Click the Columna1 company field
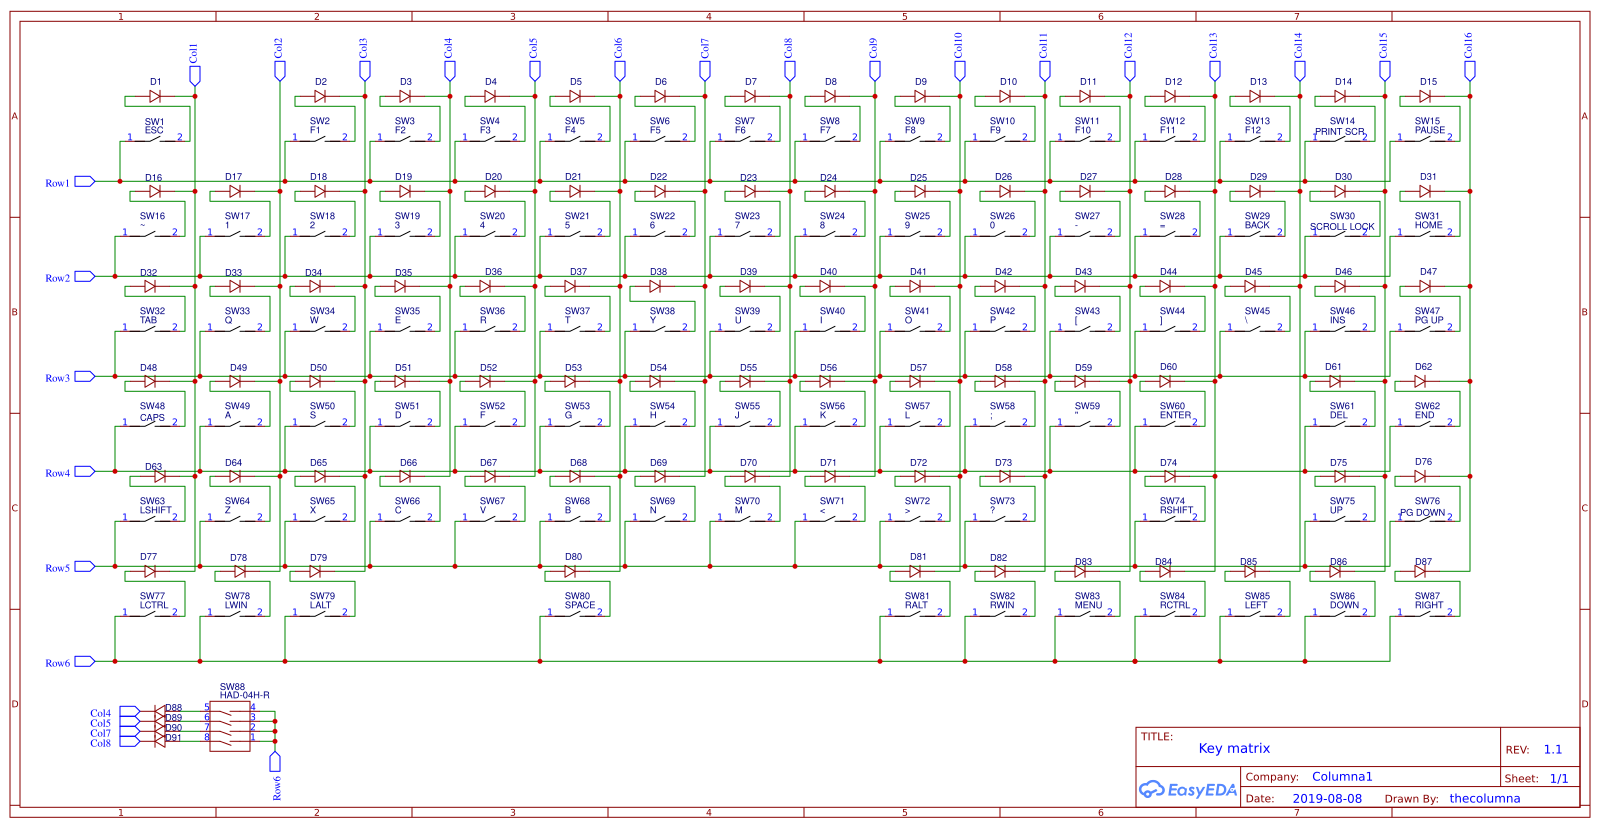1600x828 pixels. click(x=1342, y=776)
